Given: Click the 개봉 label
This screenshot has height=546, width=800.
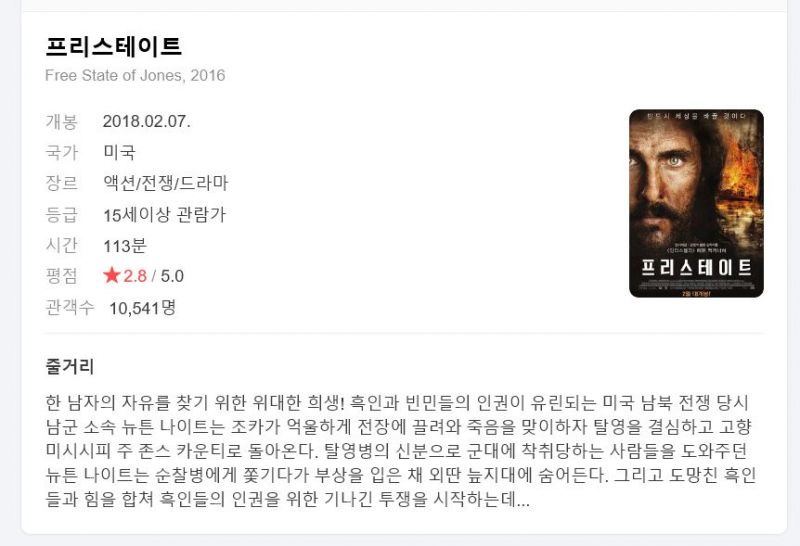Looking at the screenshot, I should click(x=62, y=122).
